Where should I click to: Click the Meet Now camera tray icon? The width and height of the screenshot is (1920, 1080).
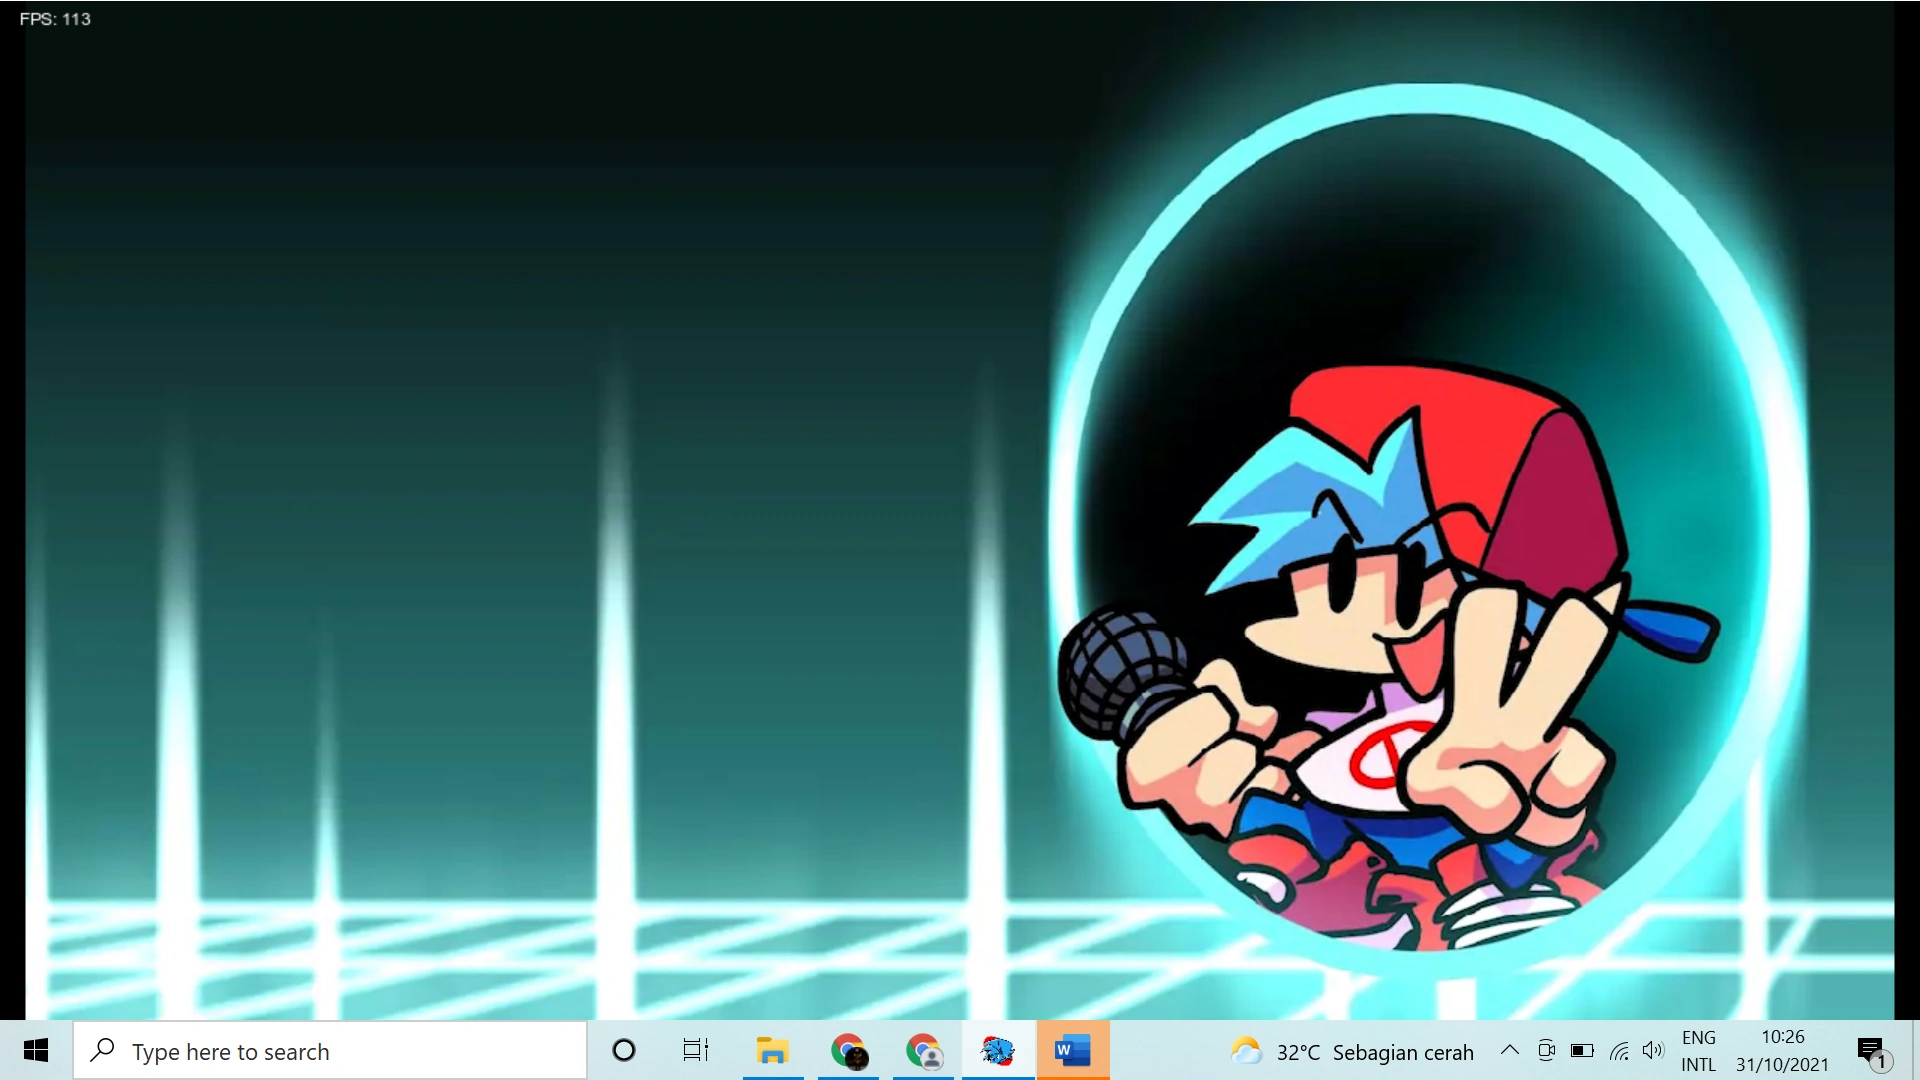pyautogui.click(x=1546, y=1050)
